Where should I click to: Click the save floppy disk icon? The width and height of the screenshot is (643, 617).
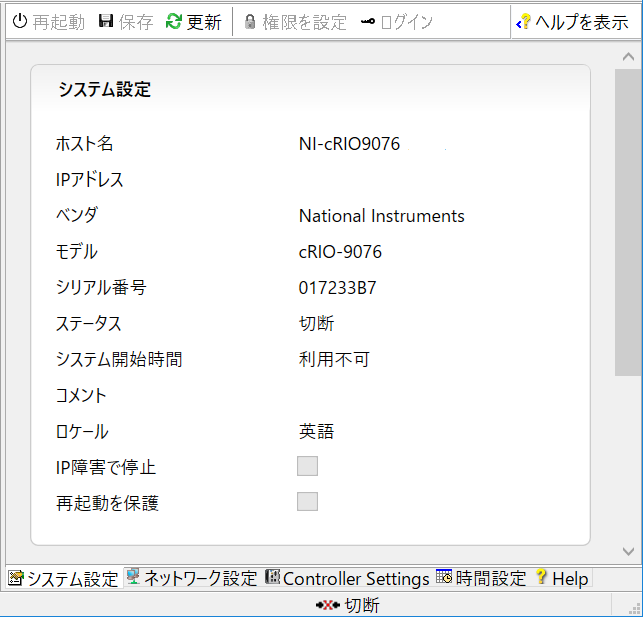(x=106, y=21)
